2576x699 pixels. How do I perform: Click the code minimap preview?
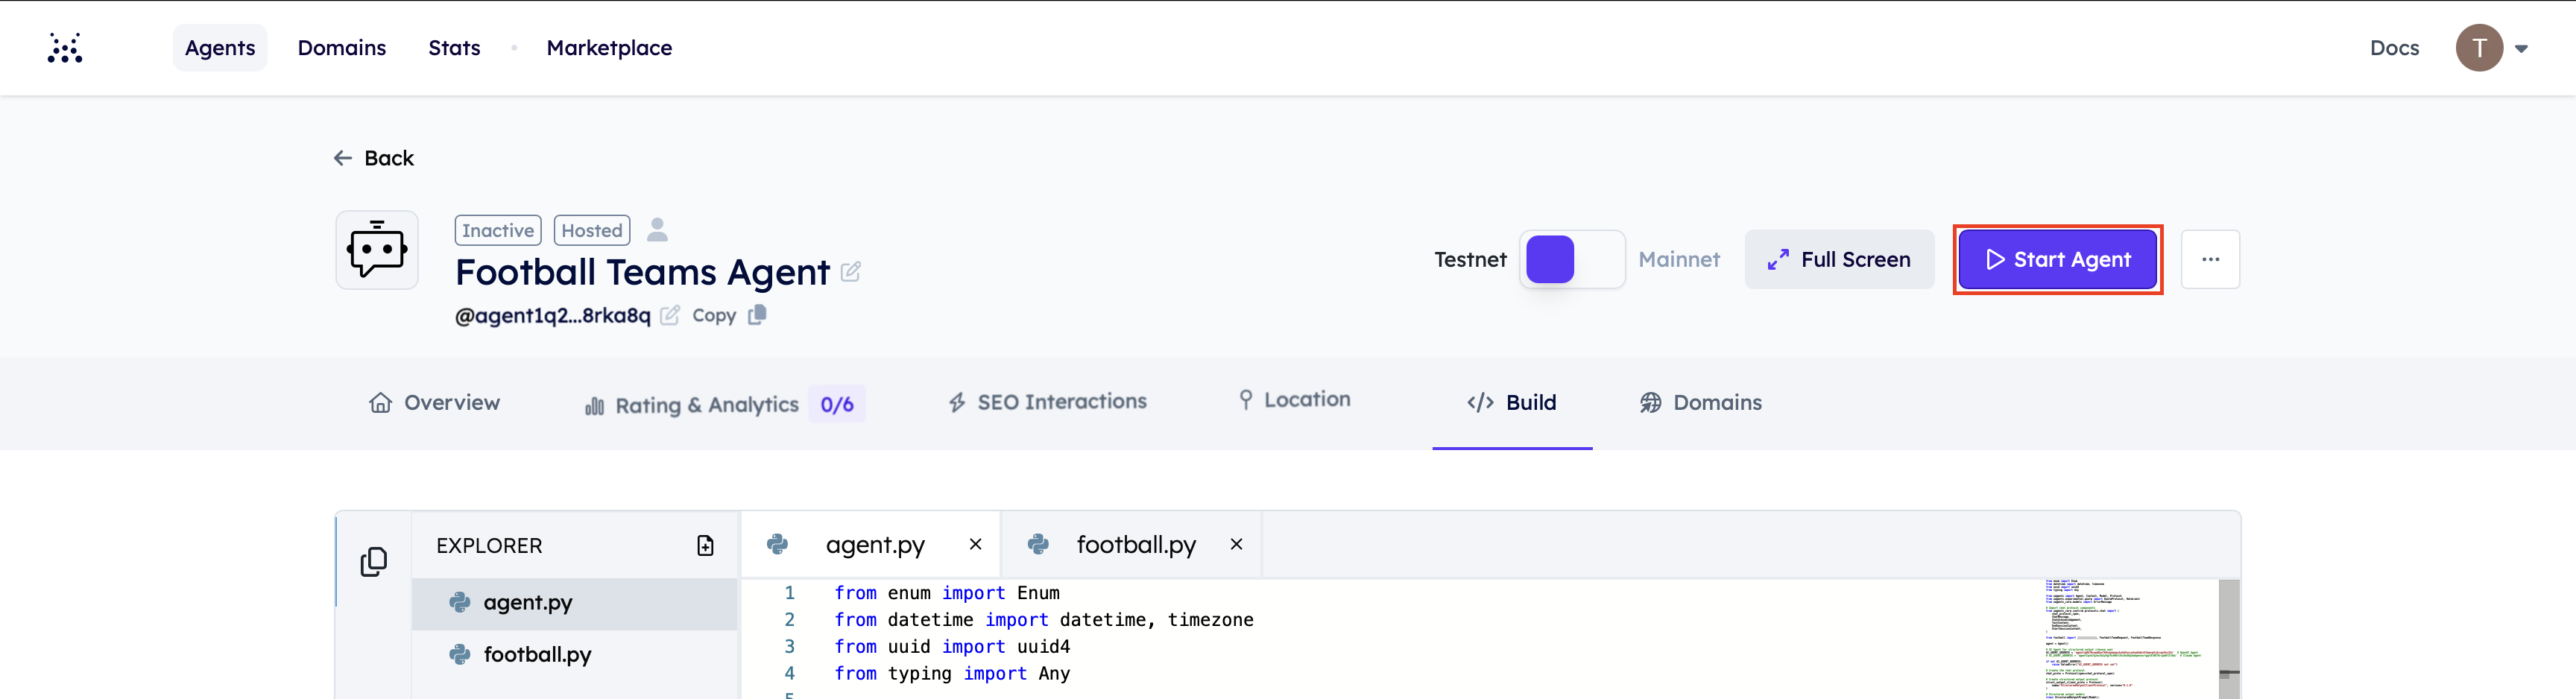(x=2129, y=638)
